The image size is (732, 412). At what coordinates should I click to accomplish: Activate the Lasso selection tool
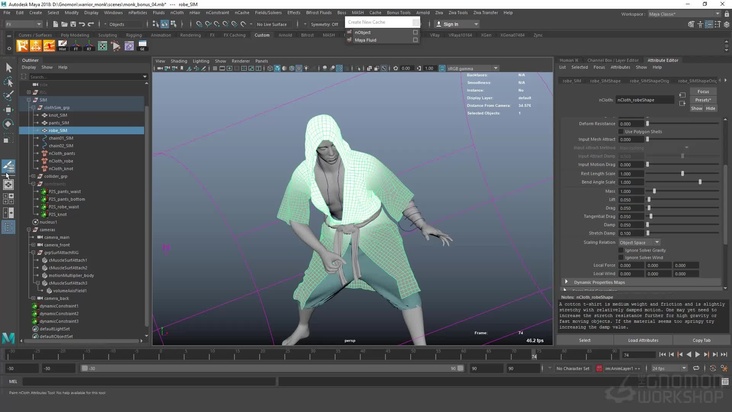[x=8, y=82]
